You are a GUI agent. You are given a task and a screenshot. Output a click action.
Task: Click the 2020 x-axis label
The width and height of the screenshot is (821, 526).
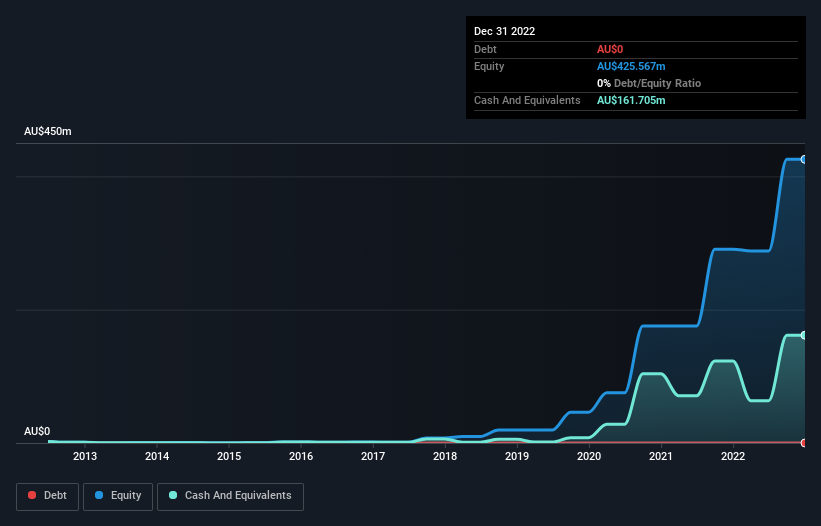click(x=589, y=456)
